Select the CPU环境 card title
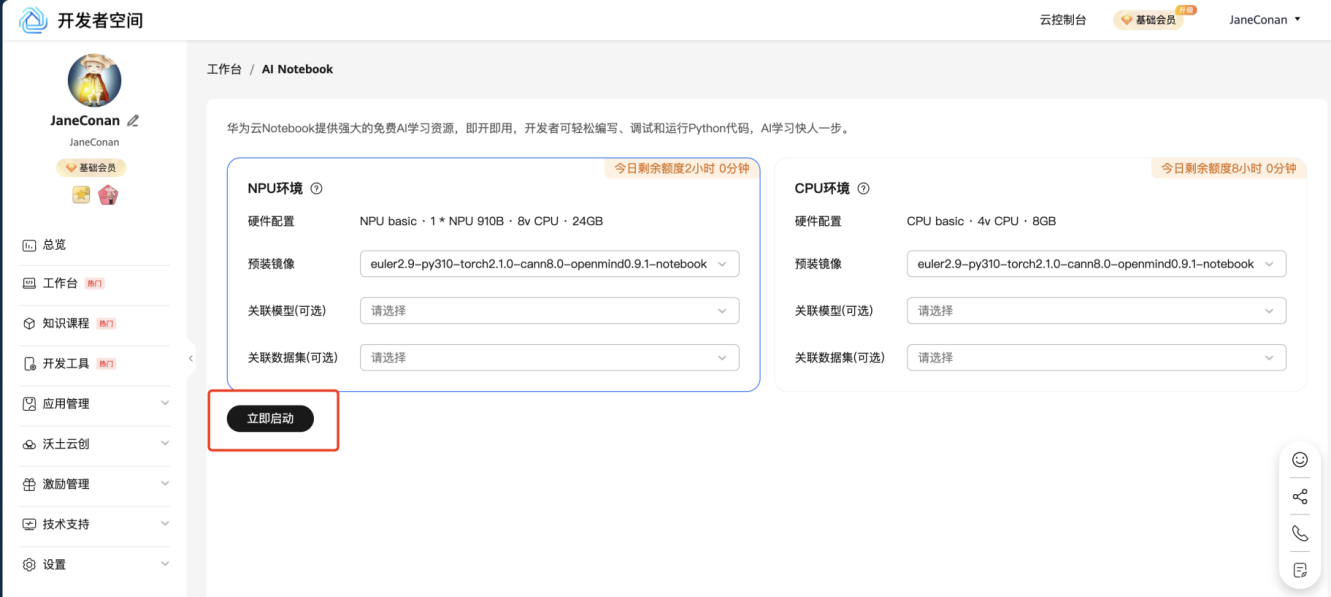The height and width of the screenshot is (597, 1331). [822, 188]
